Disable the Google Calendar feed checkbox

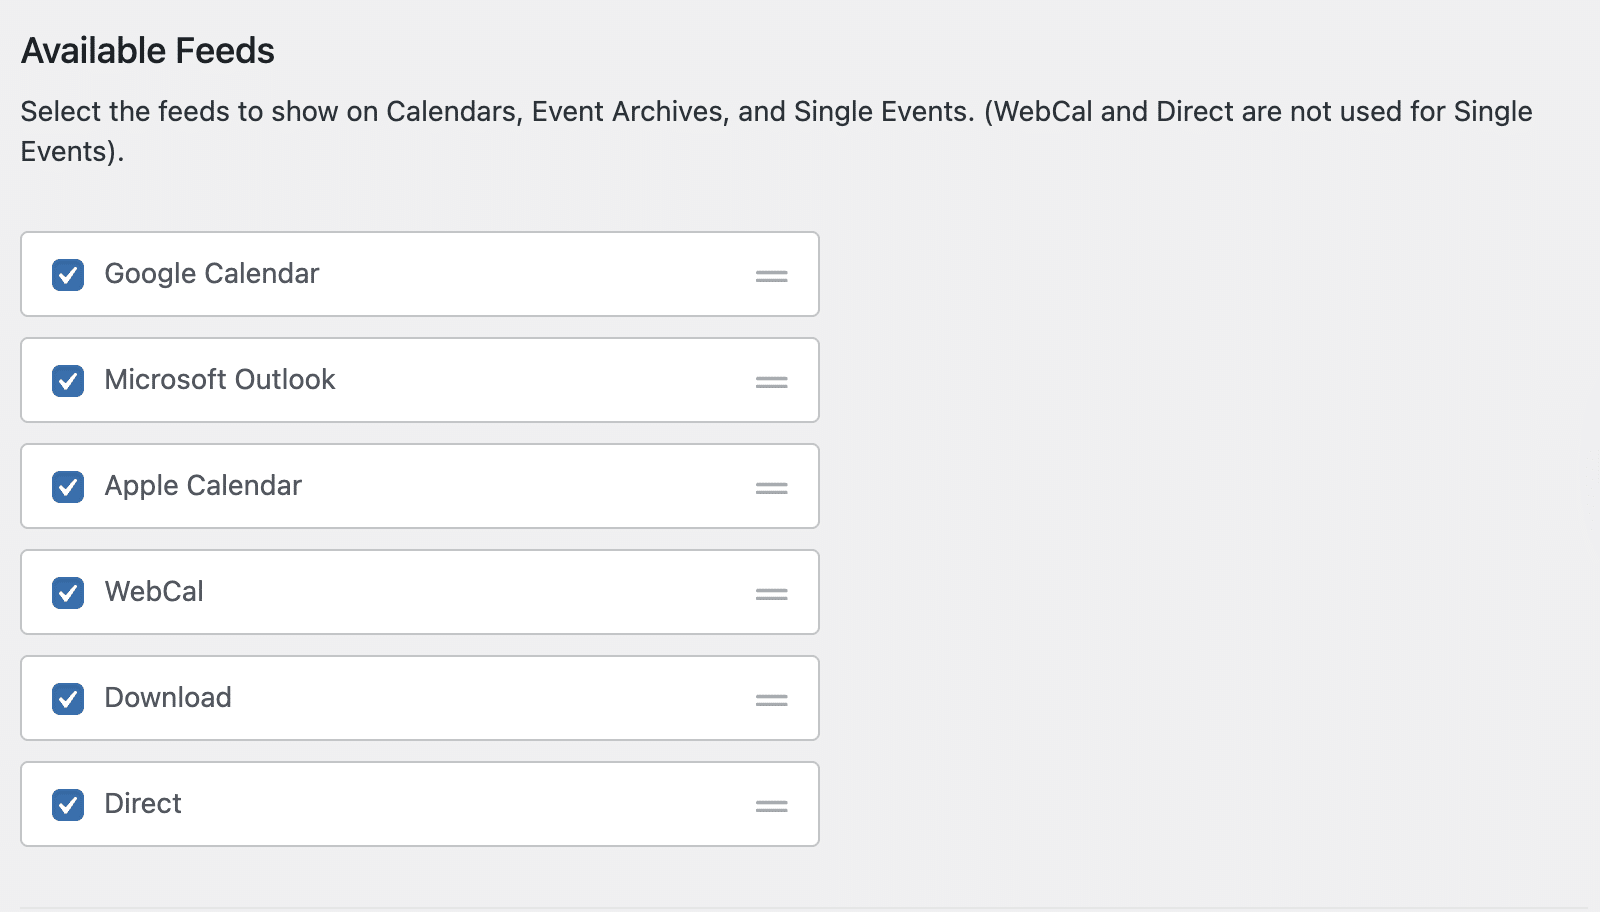tap(67, 274)
